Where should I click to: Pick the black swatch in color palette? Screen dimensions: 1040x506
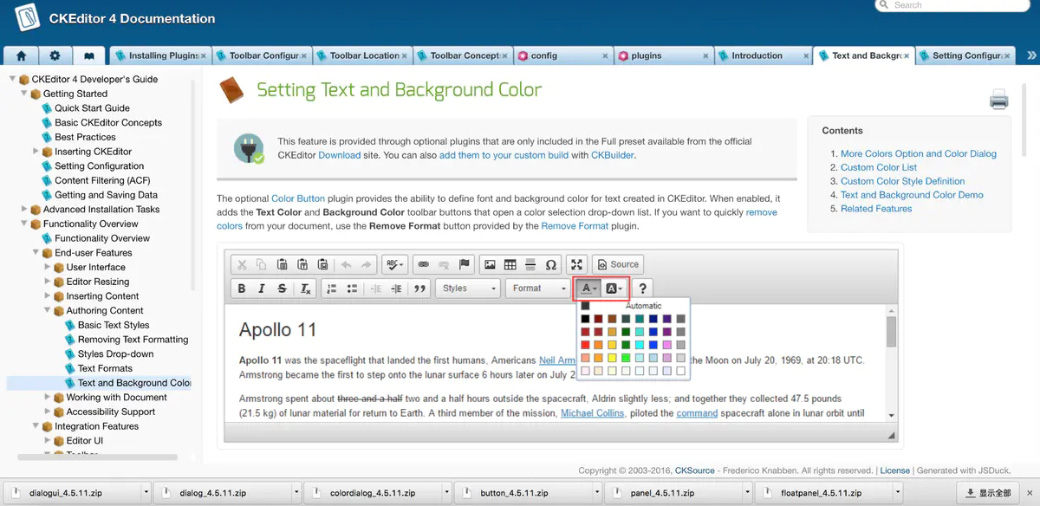click(x=586, y=319)
